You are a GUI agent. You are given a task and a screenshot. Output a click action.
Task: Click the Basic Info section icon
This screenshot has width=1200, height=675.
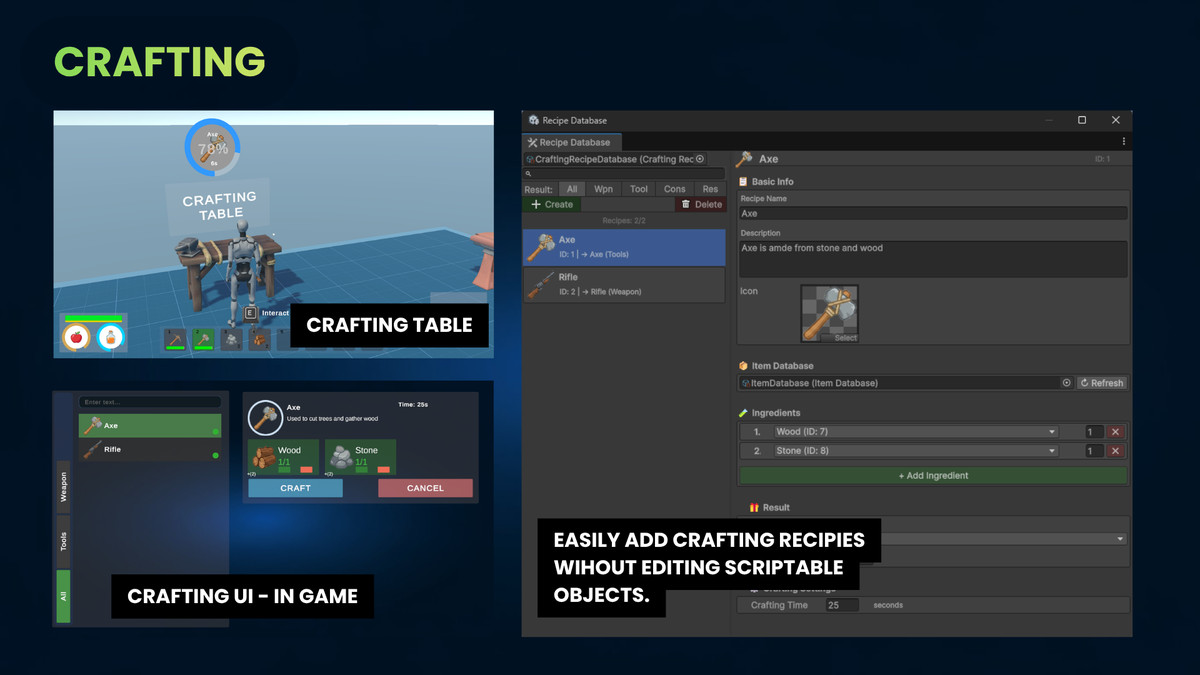click(x=743, y=182)
